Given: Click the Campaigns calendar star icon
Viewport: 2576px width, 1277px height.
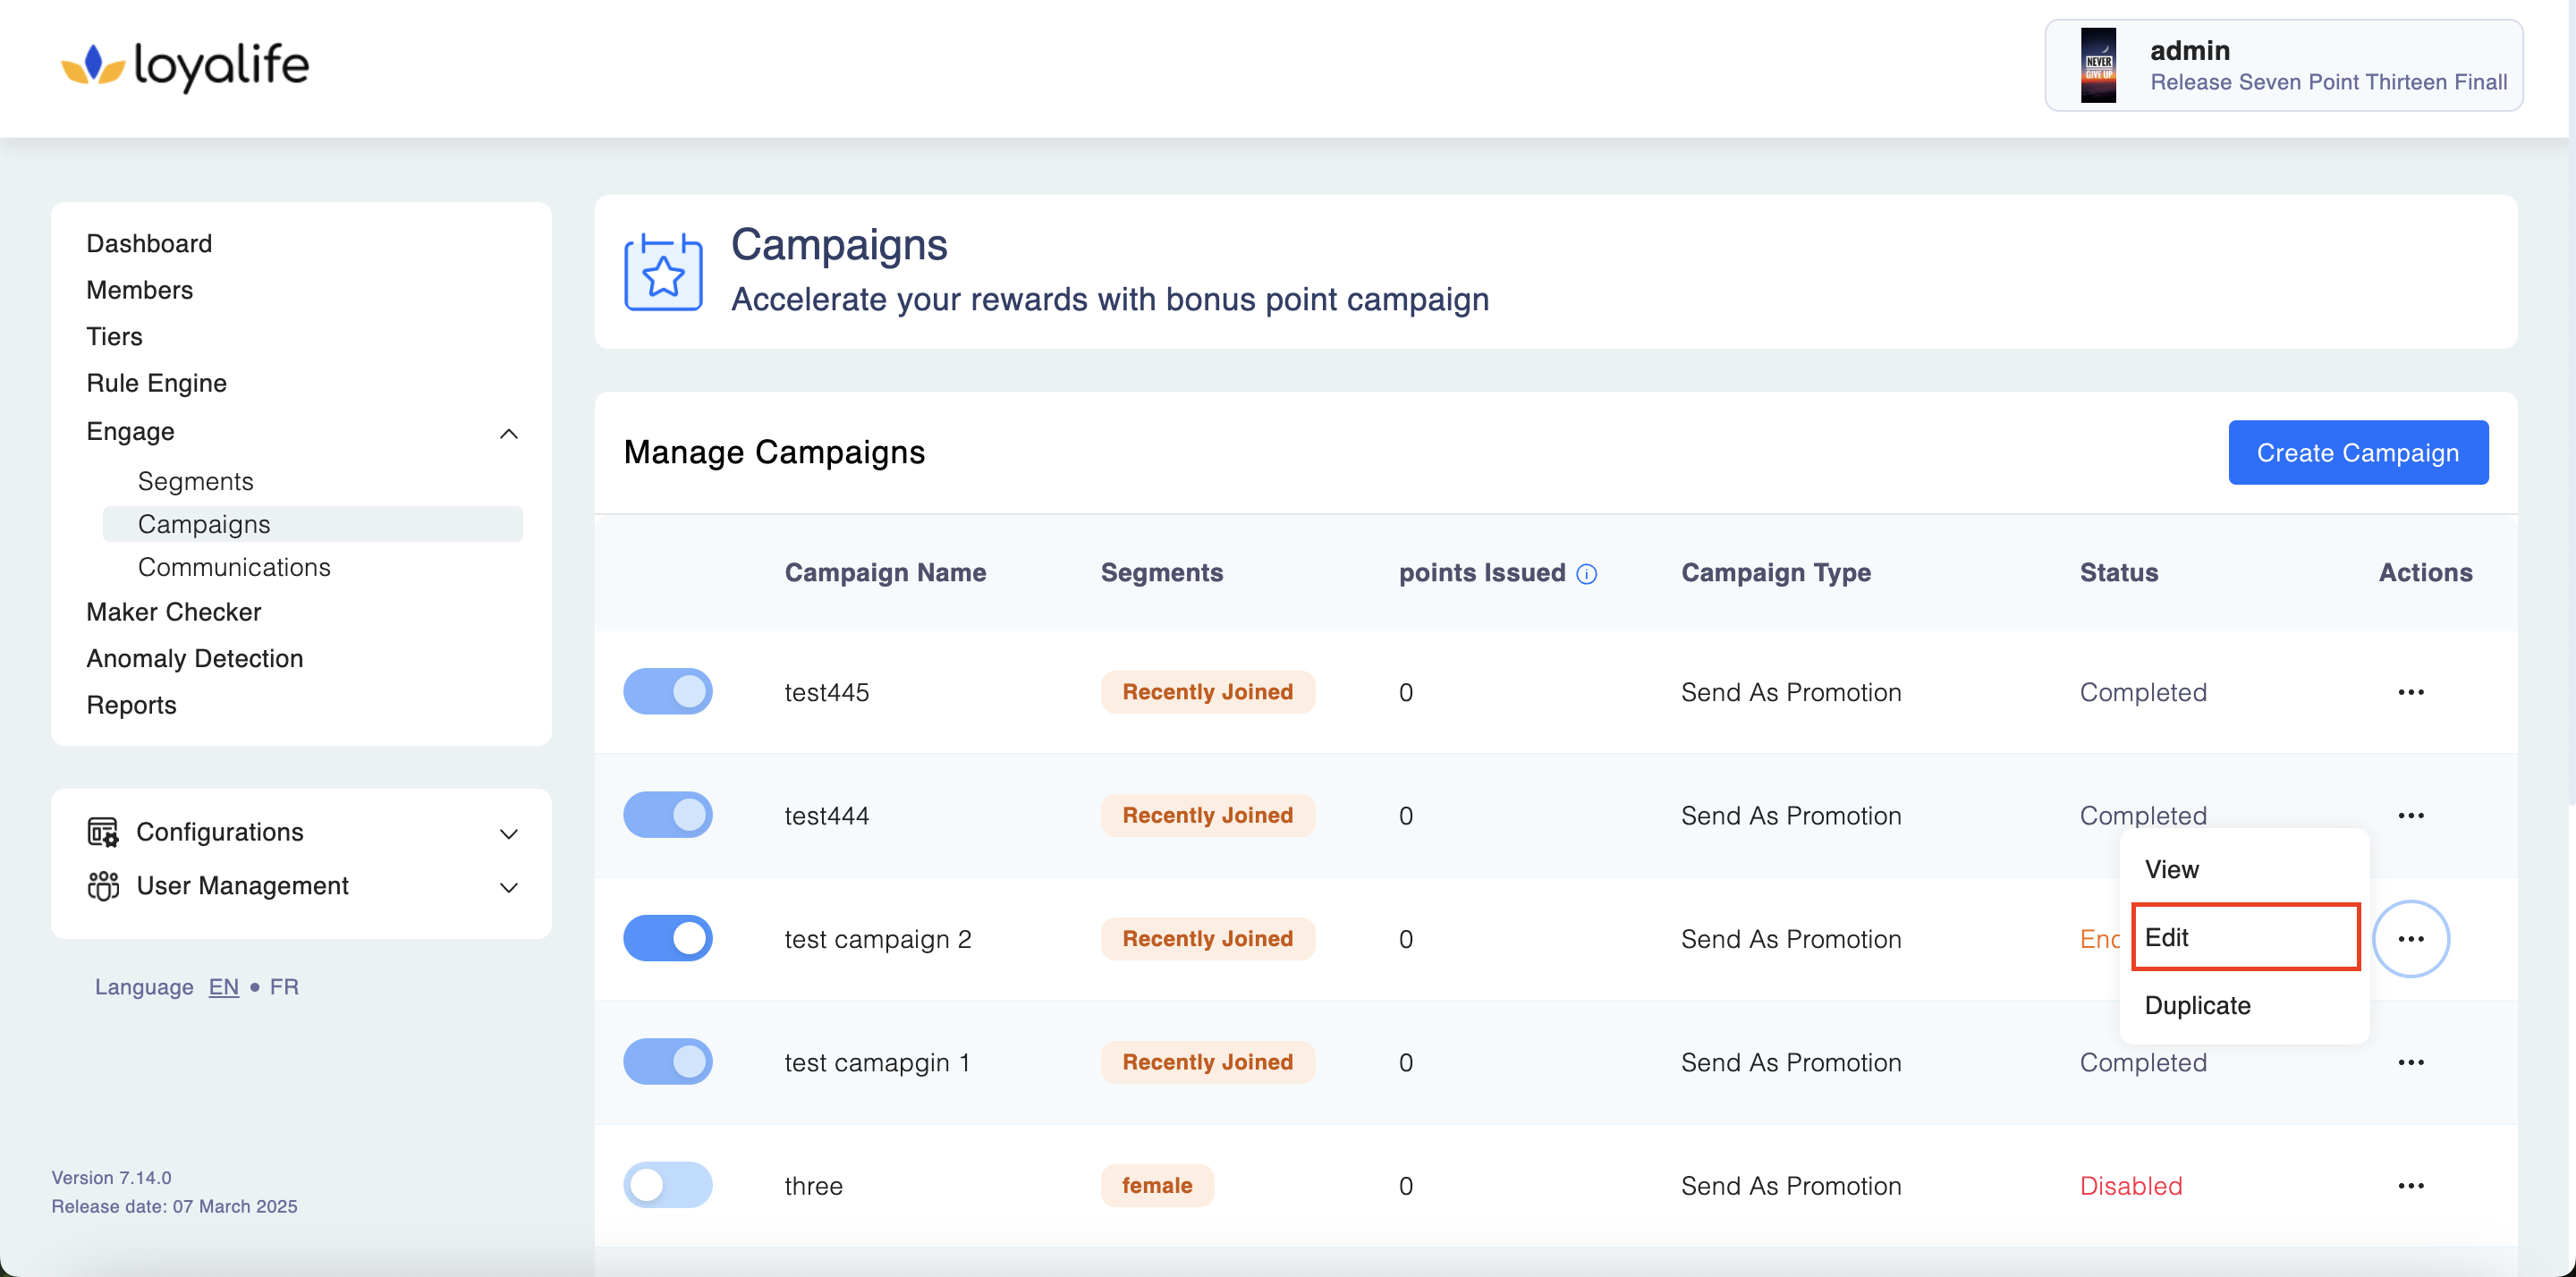Looking at the screenshot, I should [663, 272].
